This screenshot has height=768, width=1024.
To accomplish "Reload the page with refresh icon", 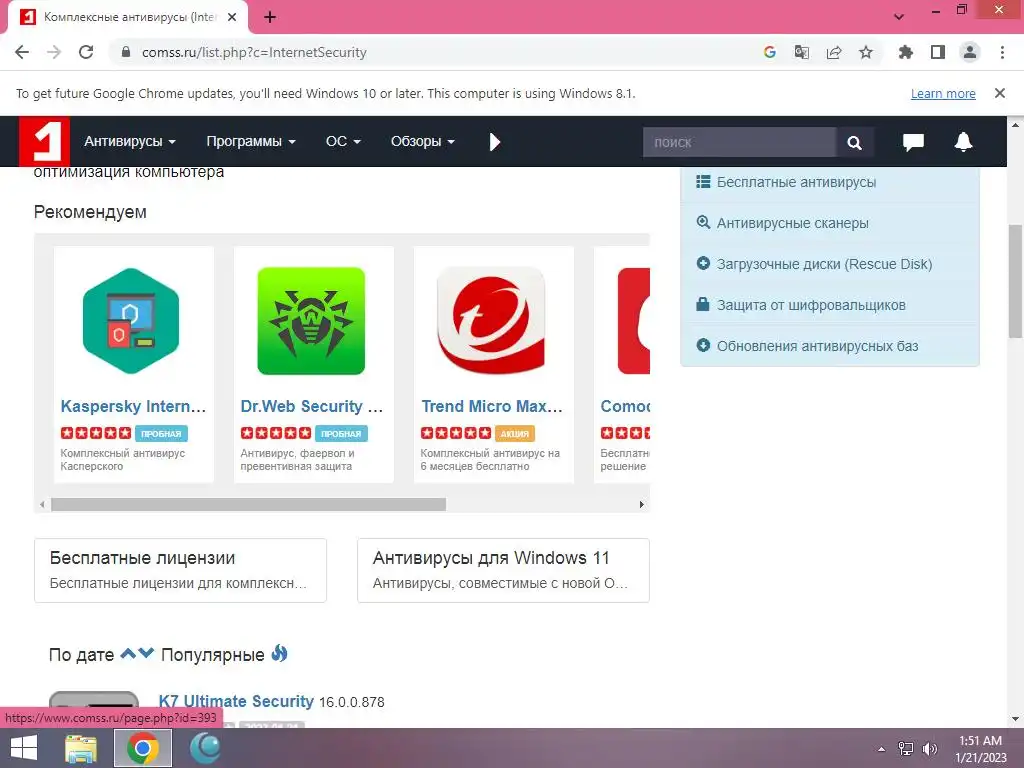I will [x=86, y=52].
